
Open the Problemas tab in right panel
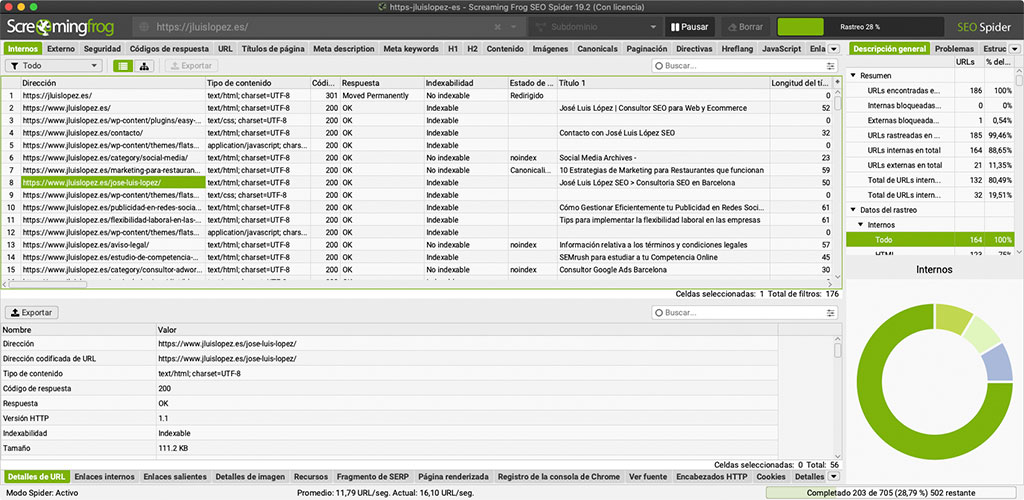pyautogui.click(x=954, y=48)
